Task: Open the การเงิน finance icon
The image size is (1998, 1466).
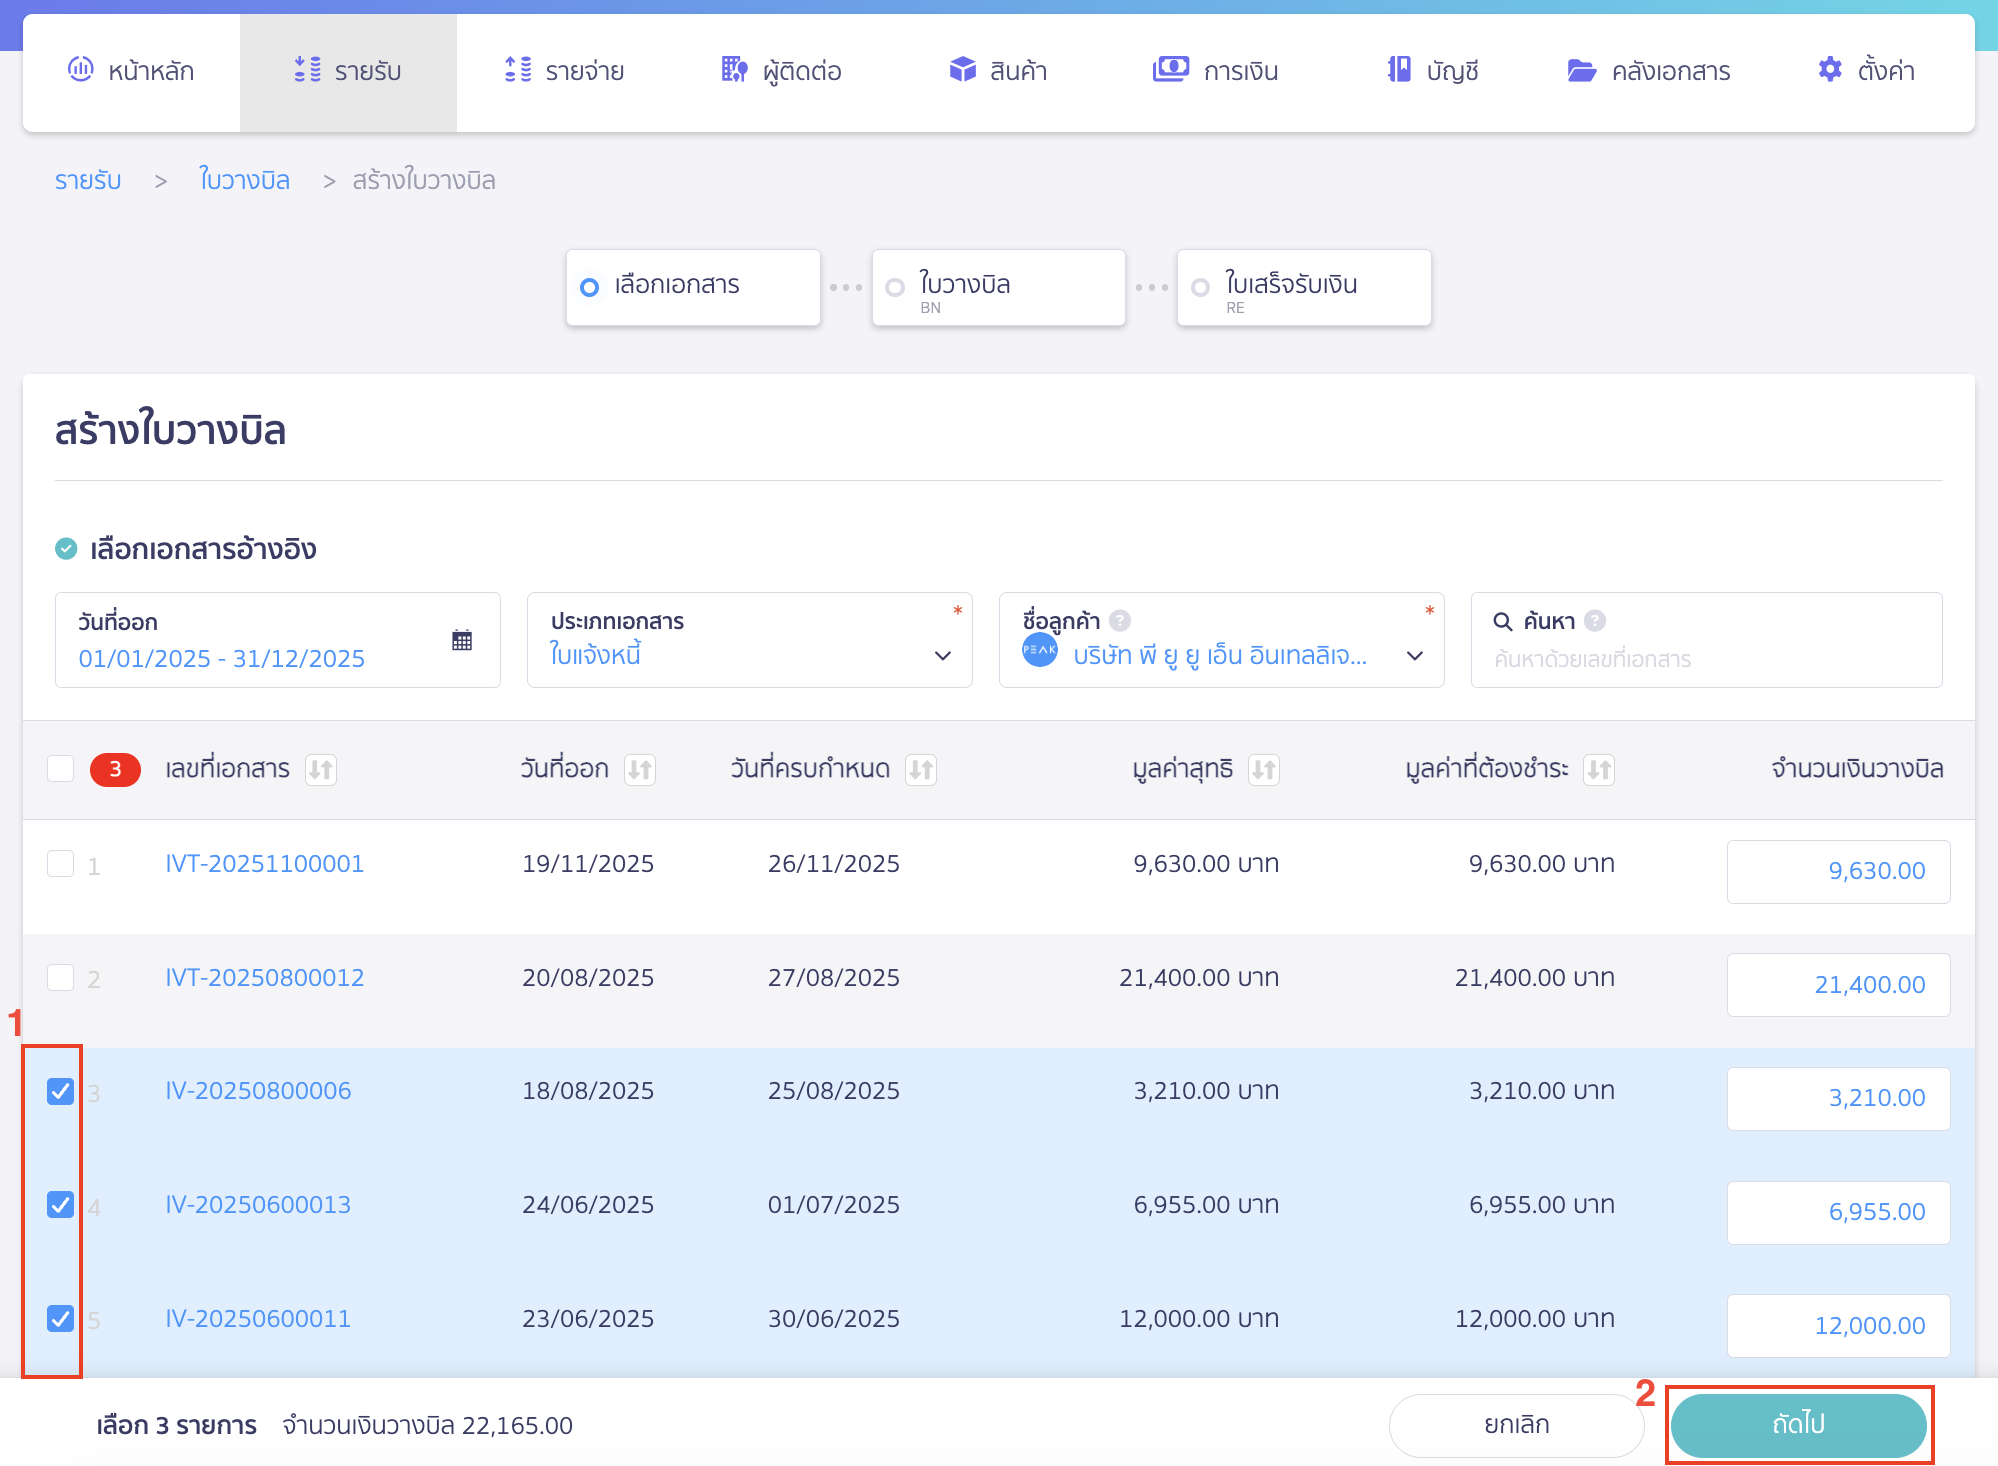Action: pyautogui.click(x=1171, y=70)
